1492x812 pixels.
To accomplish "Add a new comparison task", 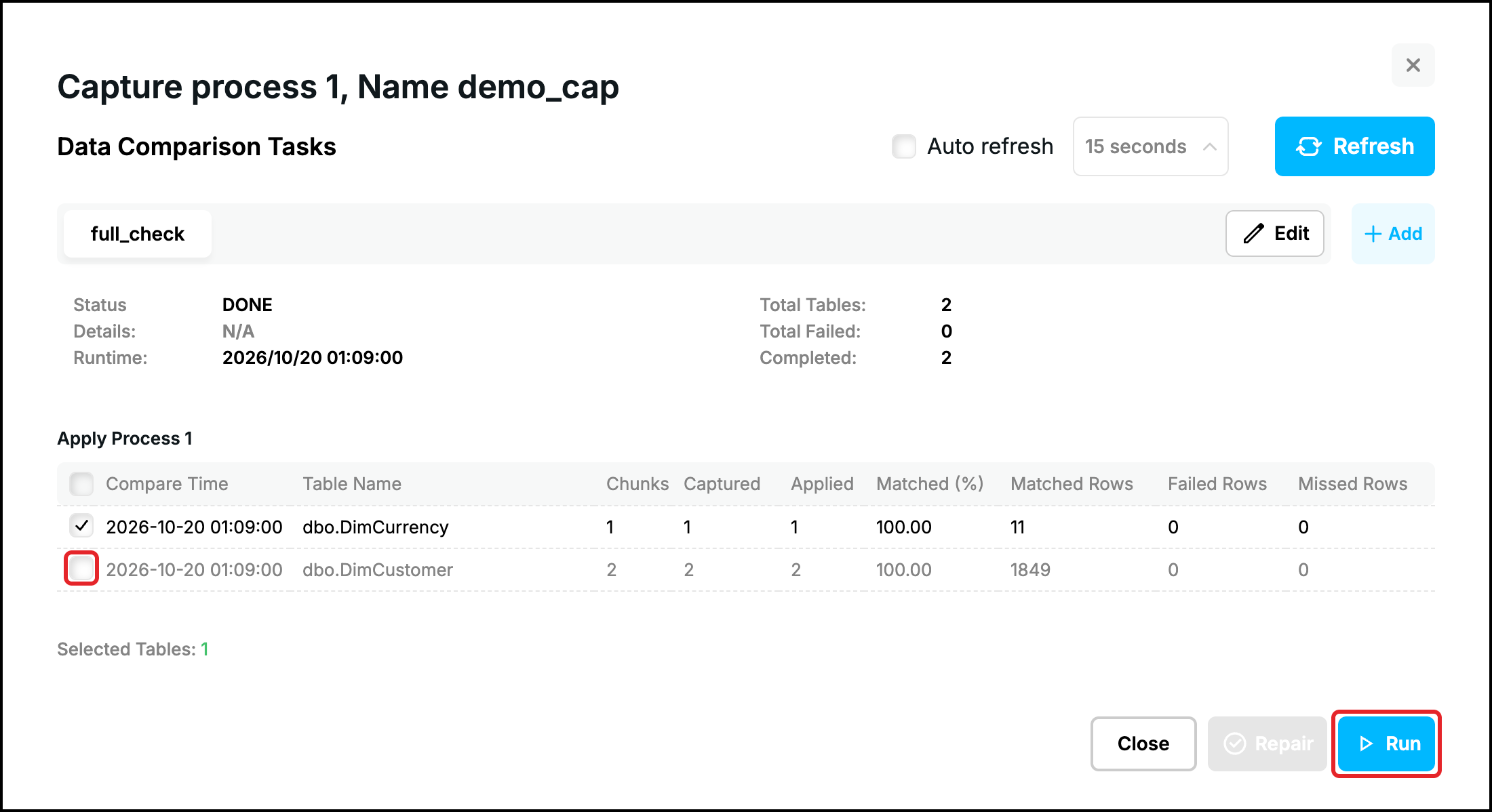I will [x=1393, y=234].
